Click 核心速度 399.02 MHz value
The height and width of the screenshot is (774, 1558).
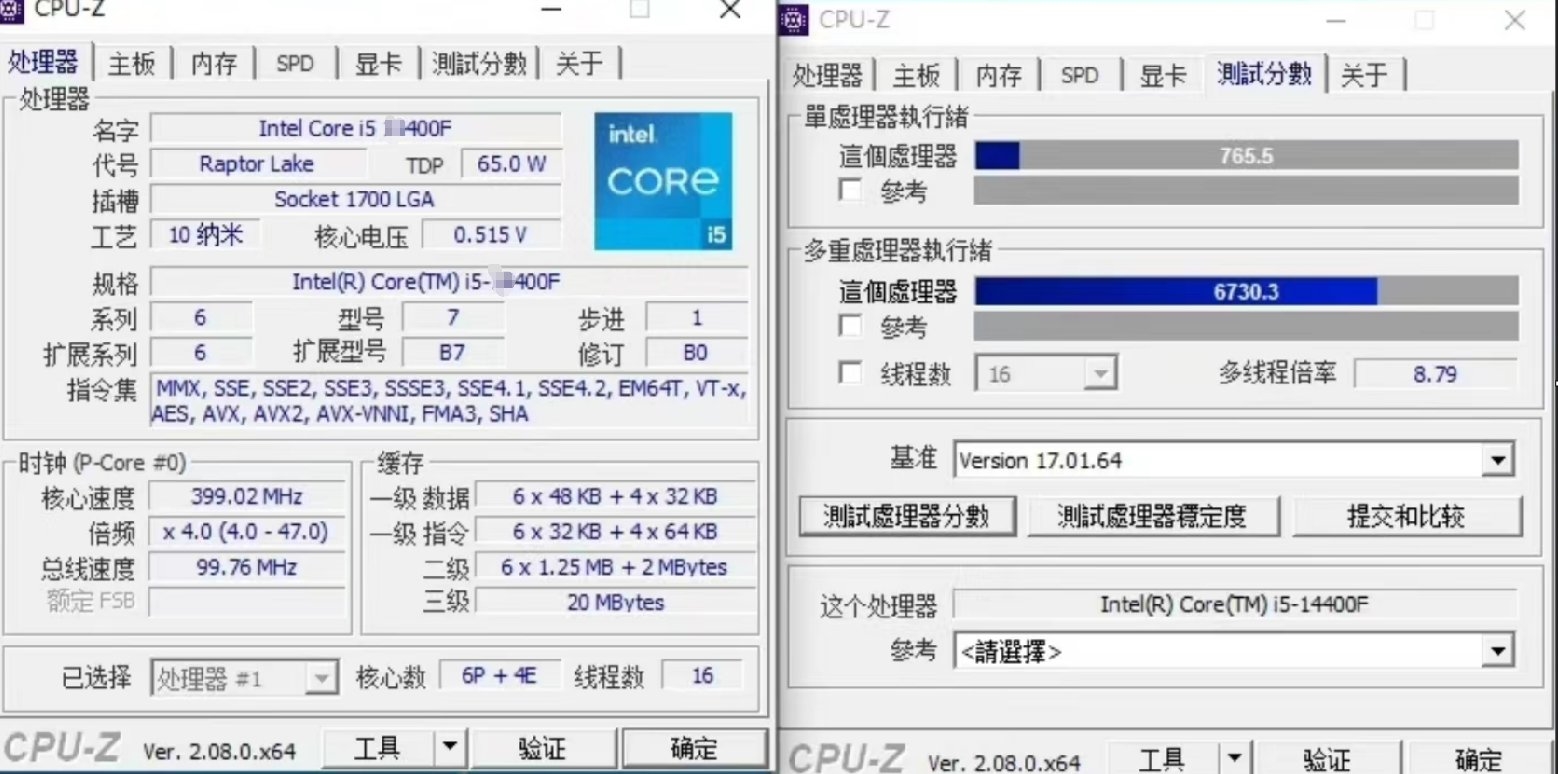(x=247, y=496)
